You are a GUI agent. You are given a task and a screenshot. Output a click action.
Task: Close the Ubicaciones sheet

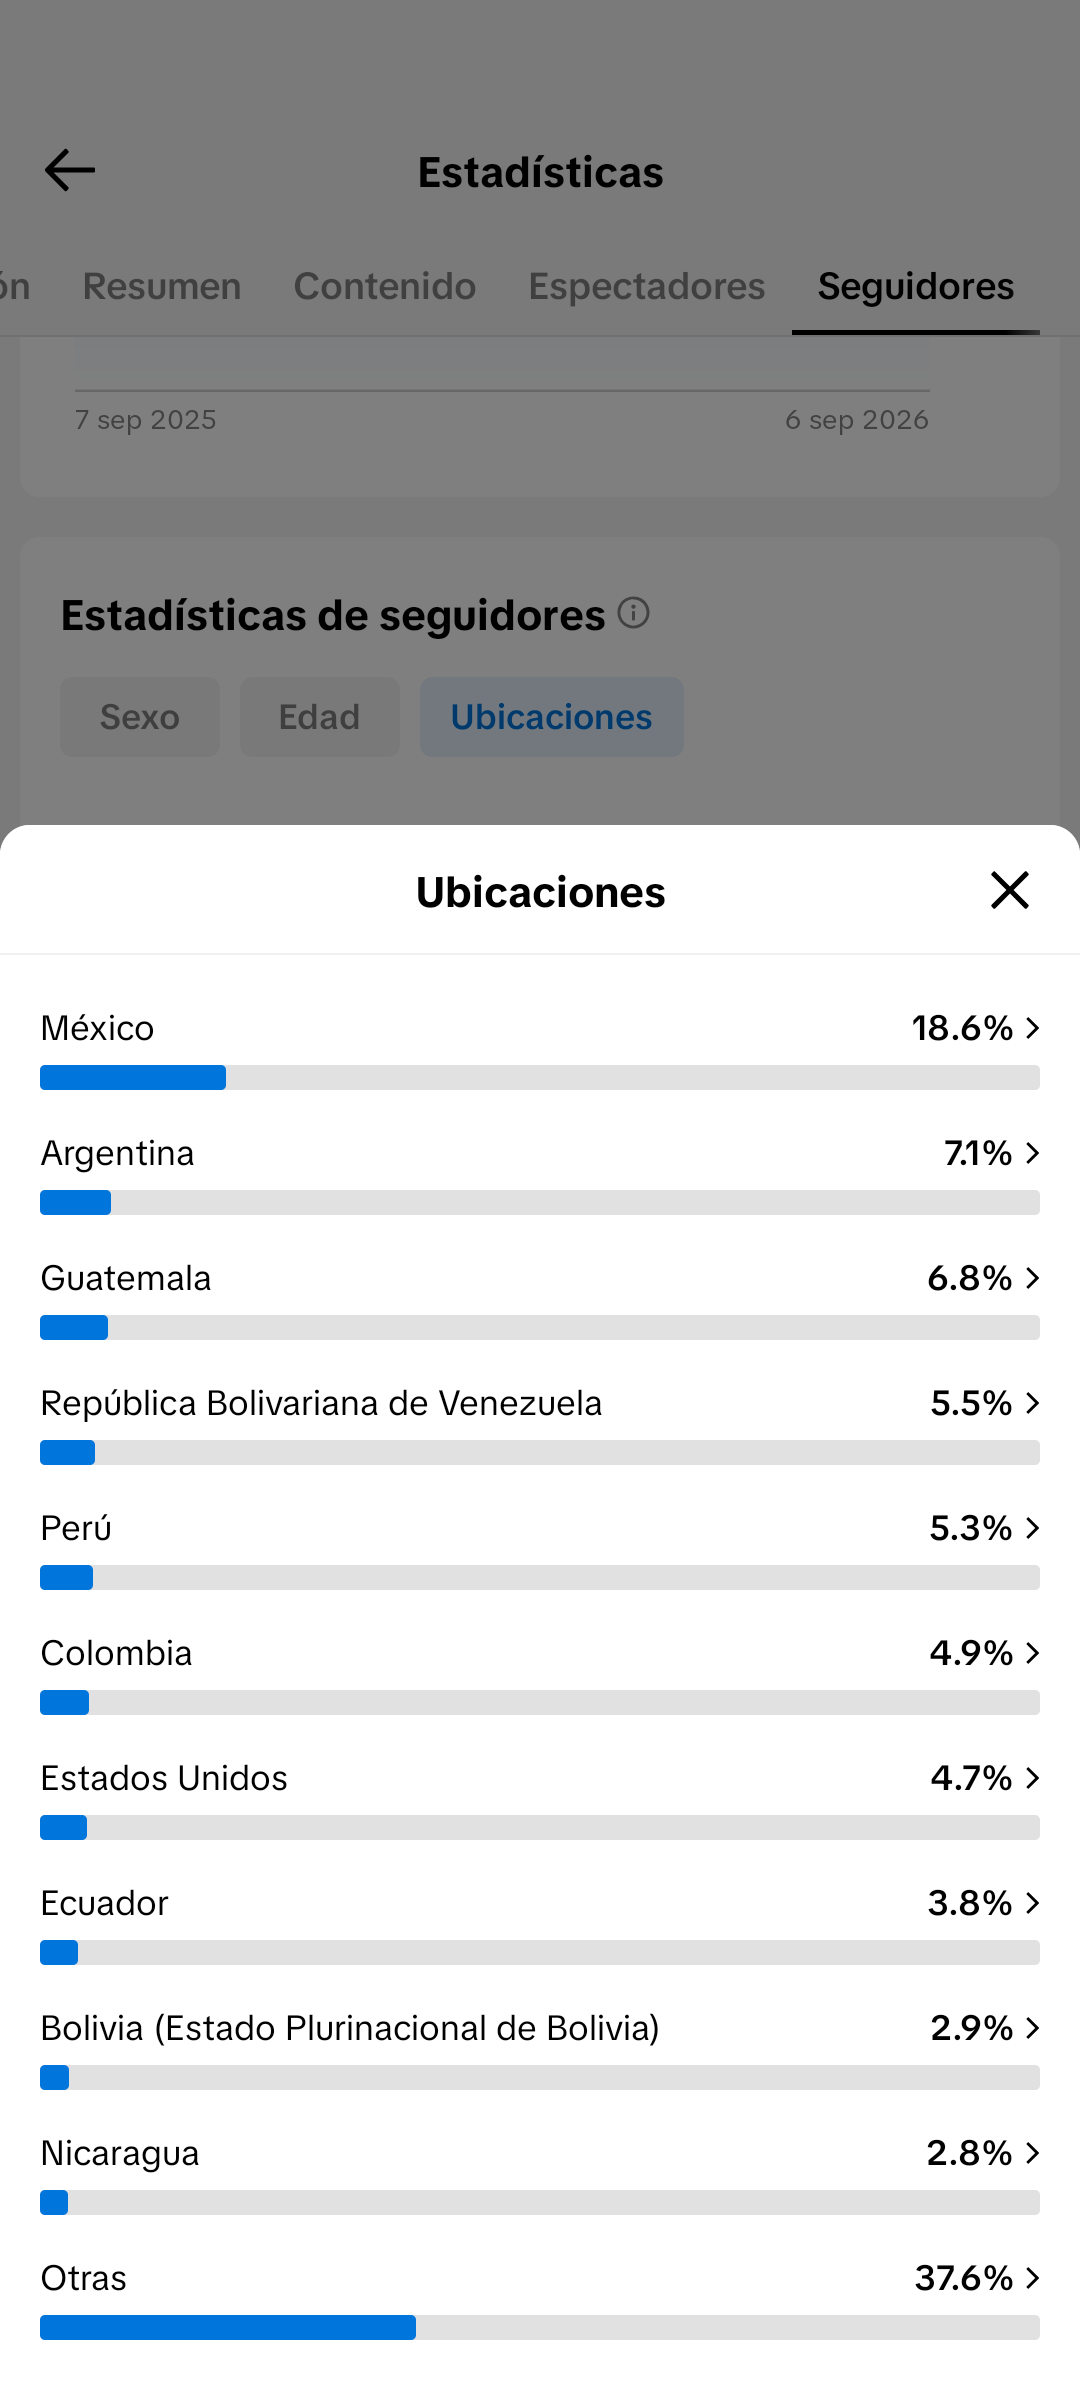pos(1010,890)
